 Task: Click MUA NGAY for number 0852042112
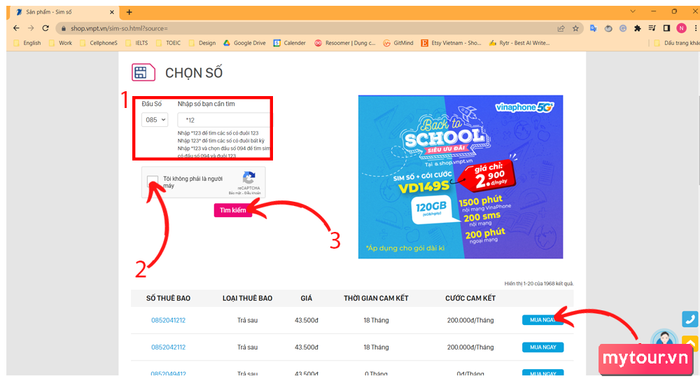(x=543, y=347)
